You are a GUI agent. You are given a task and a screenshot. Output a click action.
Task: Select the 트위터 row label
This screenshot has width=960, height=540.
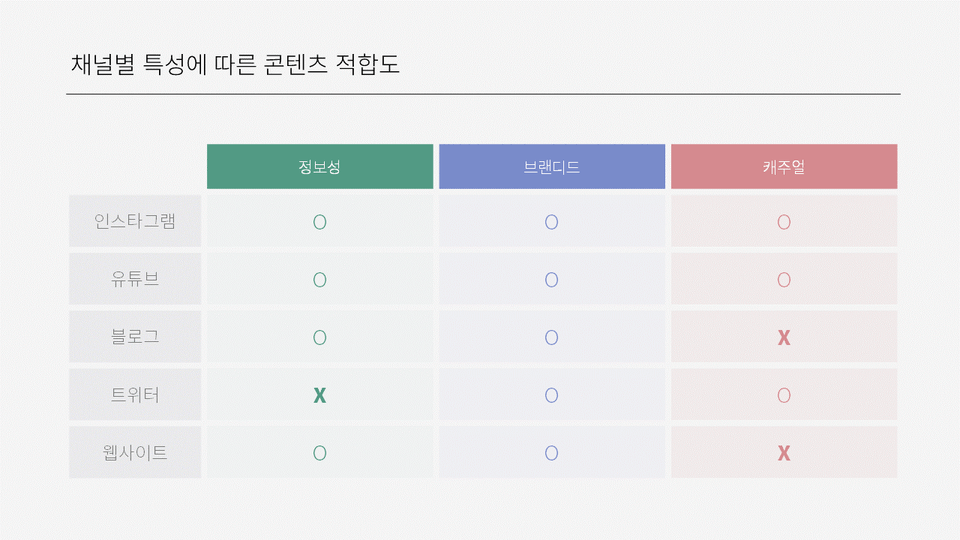tap(135, 394)
